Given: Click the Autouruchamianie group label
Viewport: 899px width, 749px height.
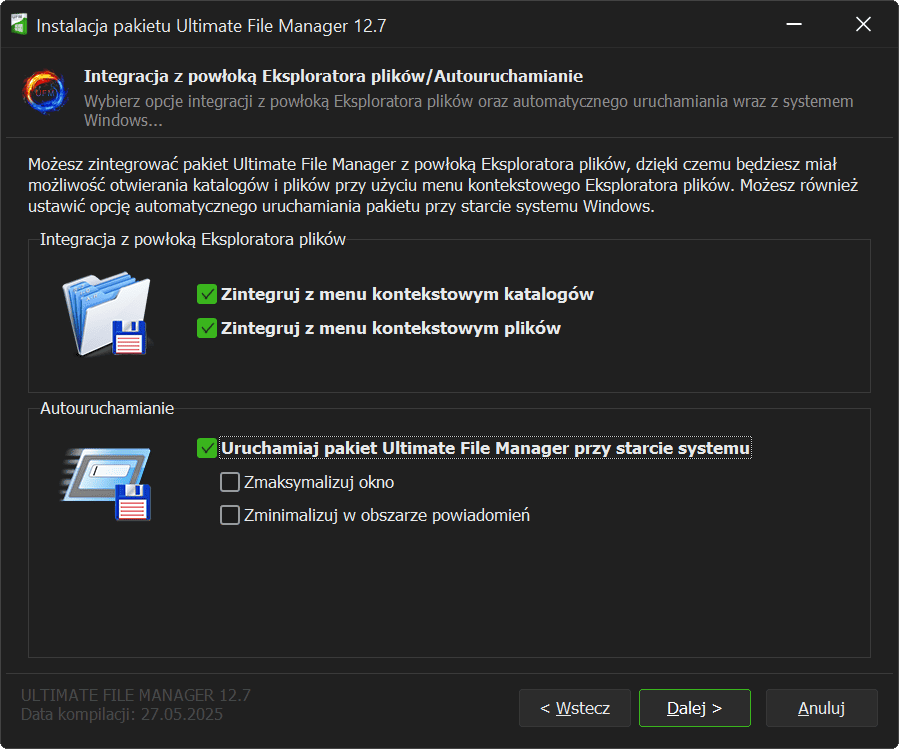Looking at the screenshot, I should click(x=107, y=408).
